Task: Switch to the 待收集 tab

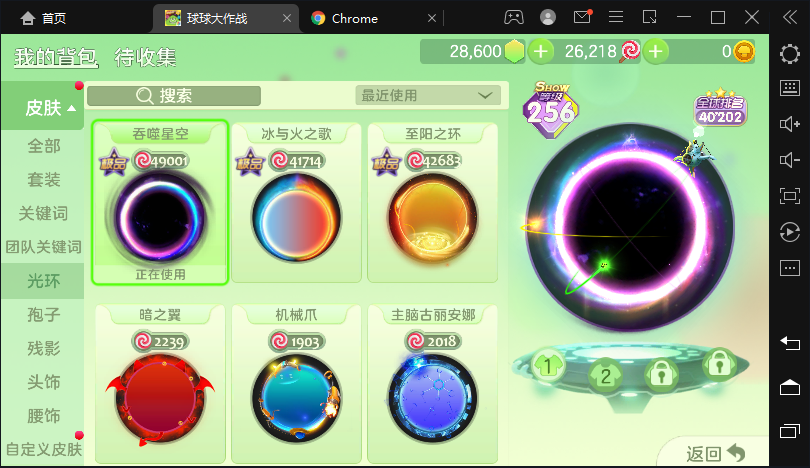Action: pyautogui.click(x=145, y=57)
